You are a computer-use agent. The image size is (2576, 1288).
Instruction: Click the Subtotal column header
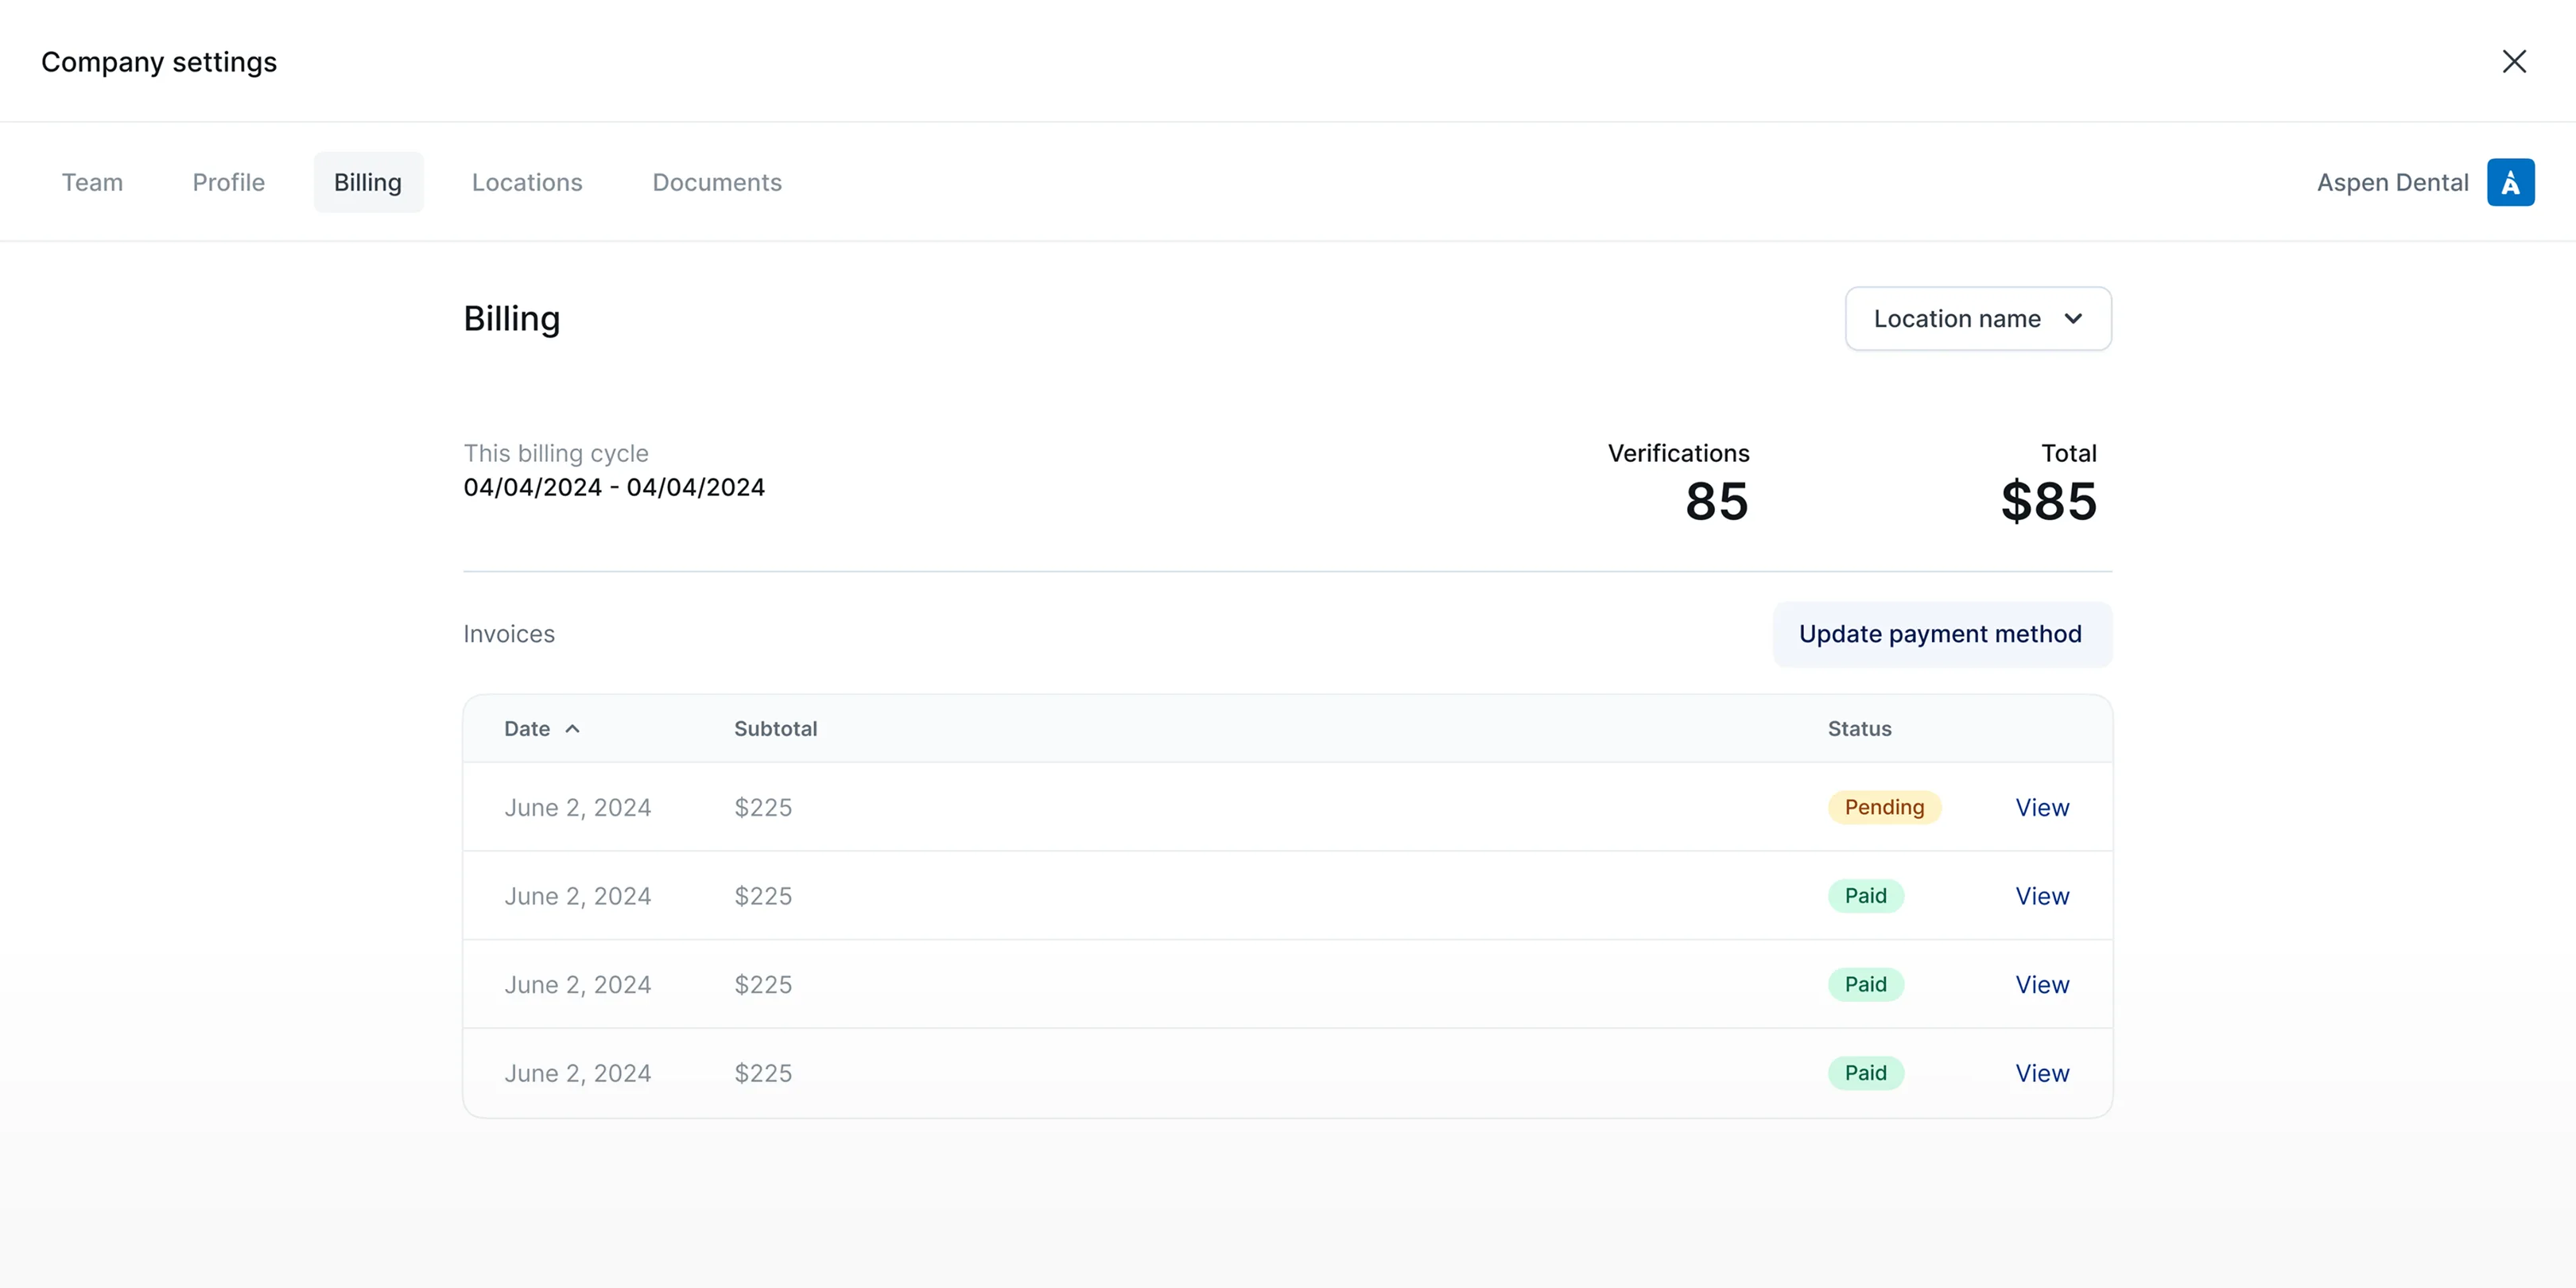(x=776, y=729)
